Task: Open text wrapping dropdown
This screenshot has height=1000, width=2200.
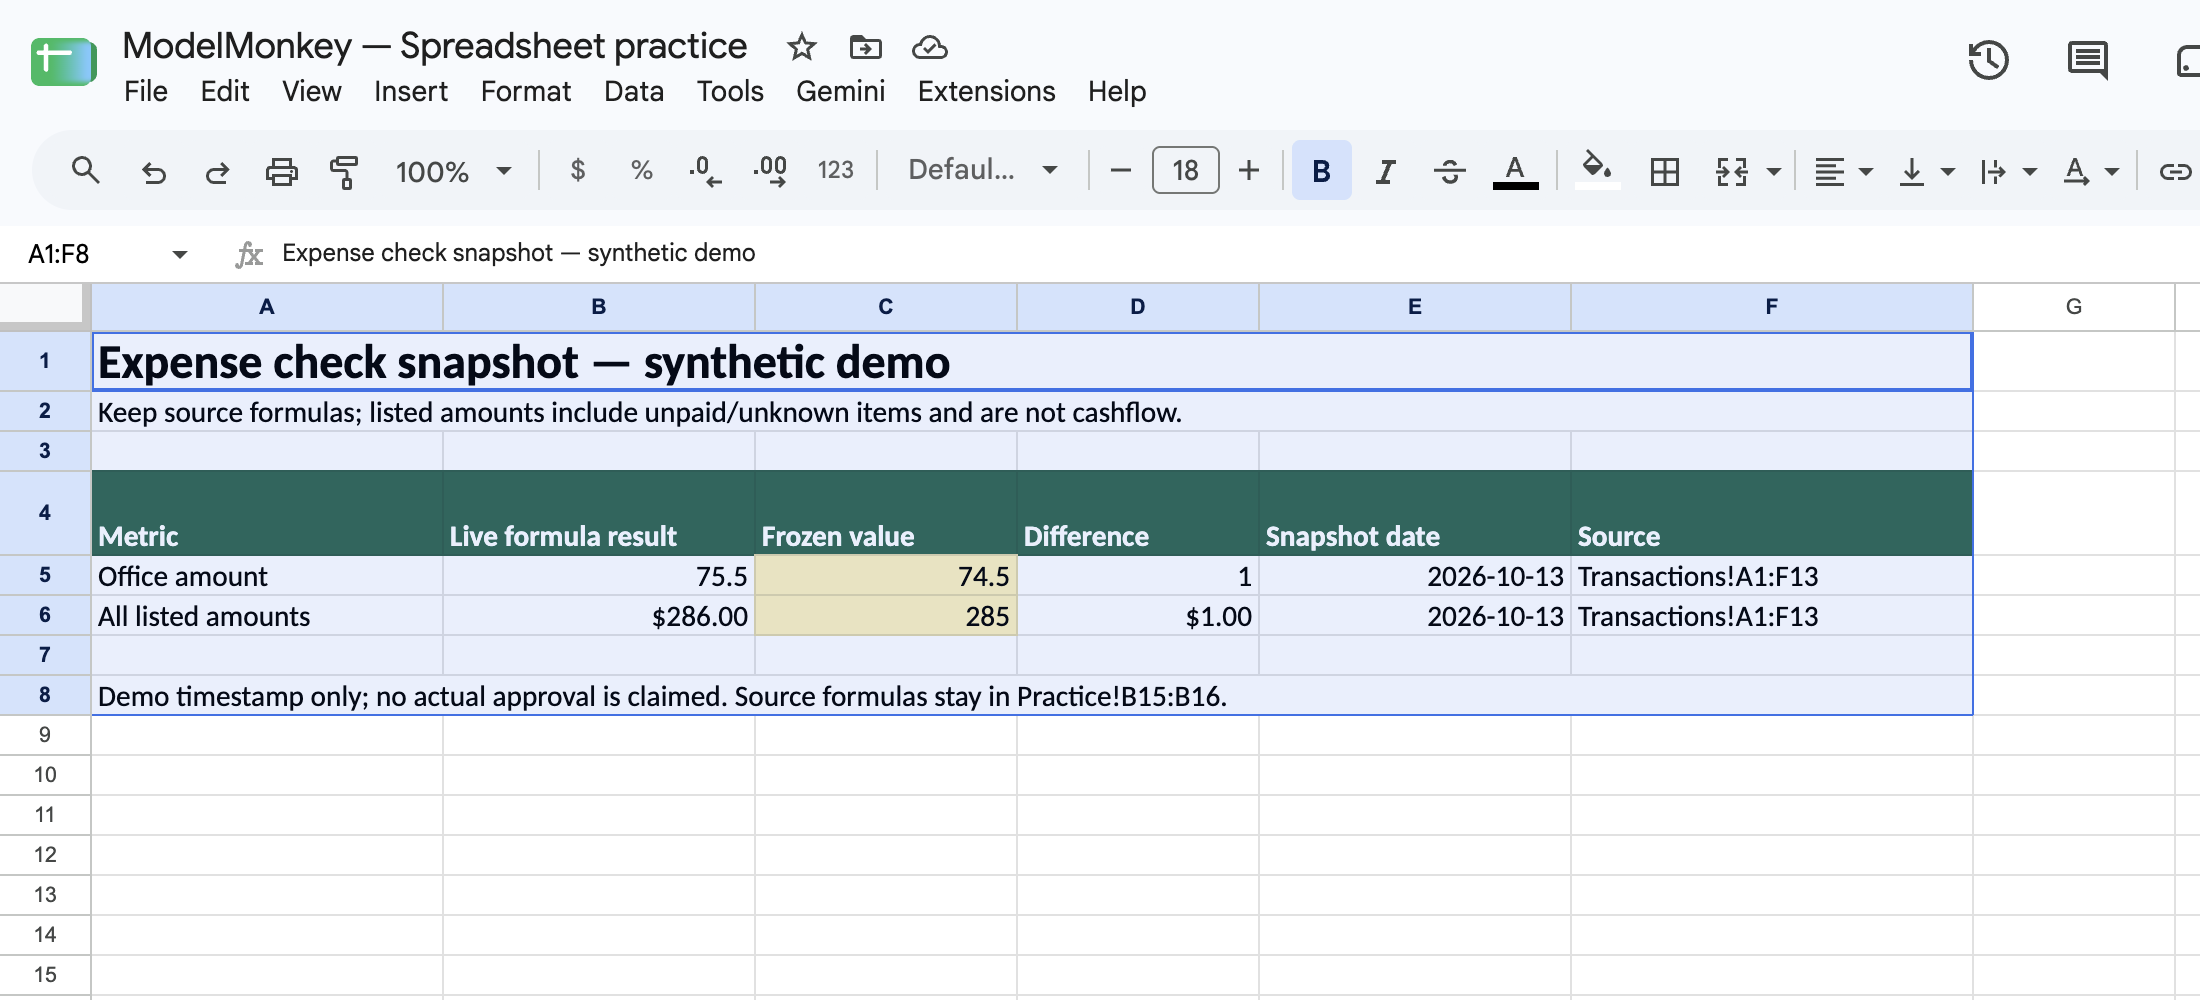Action: coord(2007,172)
